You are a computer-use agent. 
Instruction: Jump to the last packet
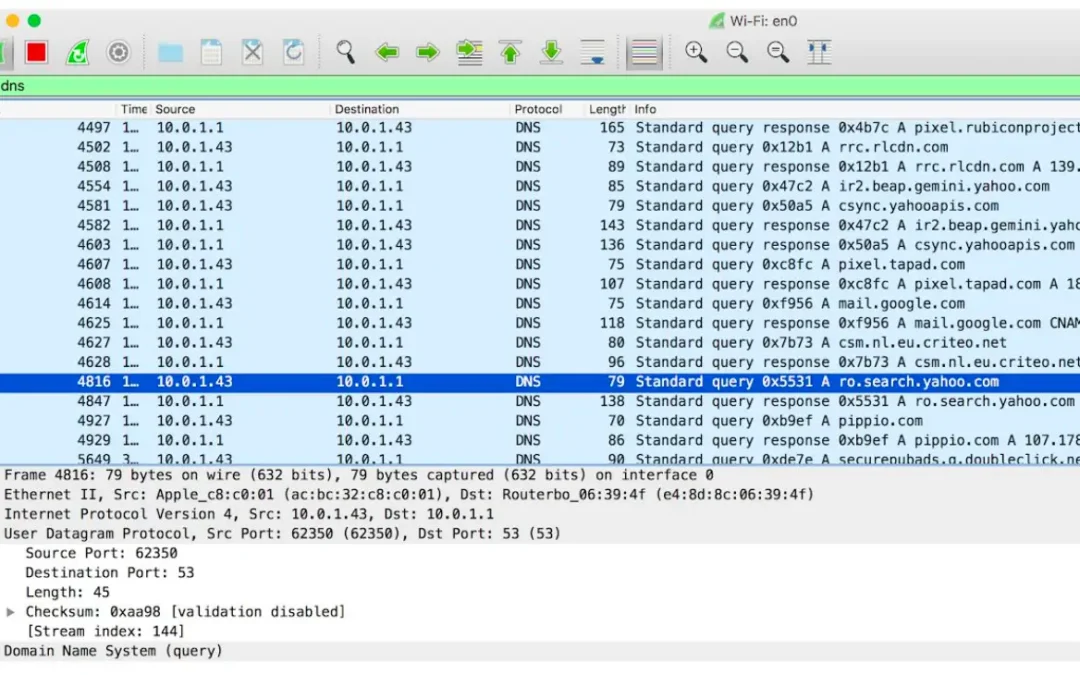click(551, 52)
